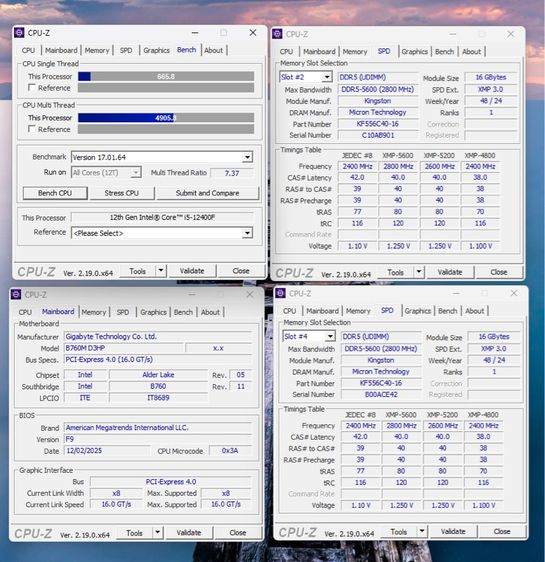
Task: Click BIOS brand American Megatrends International LLC.
Action: (x=158, y=428)
